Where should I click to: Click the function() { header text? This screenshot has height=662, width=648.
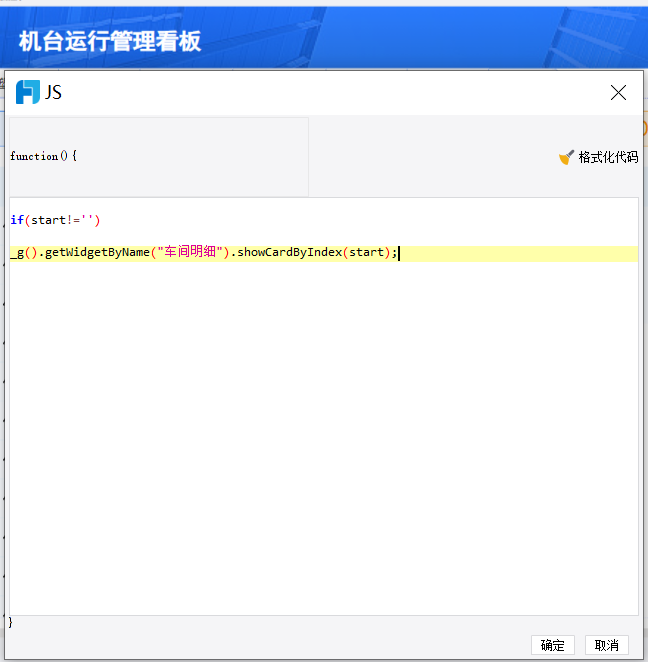click(43, 156)
